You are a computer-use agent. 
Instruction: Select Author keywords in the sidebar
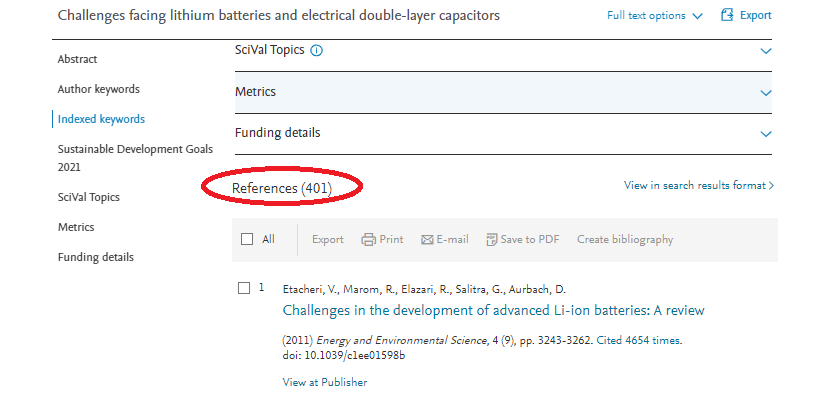point(99,89)
